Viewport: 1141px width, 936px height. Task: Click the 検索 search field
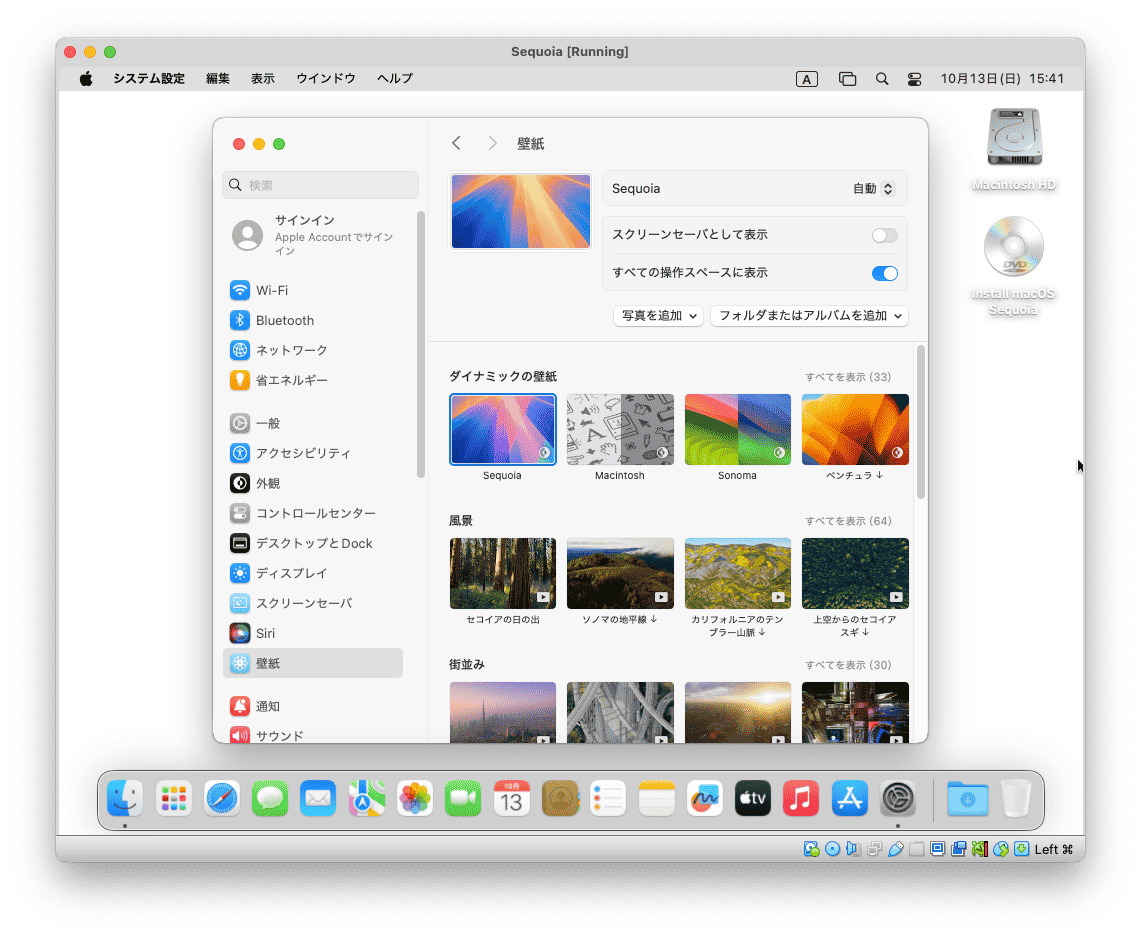click(321, 185)
